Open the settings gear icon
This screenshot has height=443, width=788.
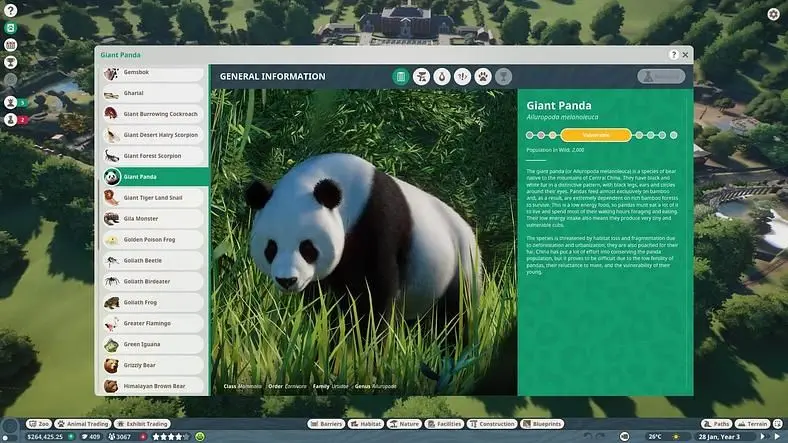tap(773, 14)
